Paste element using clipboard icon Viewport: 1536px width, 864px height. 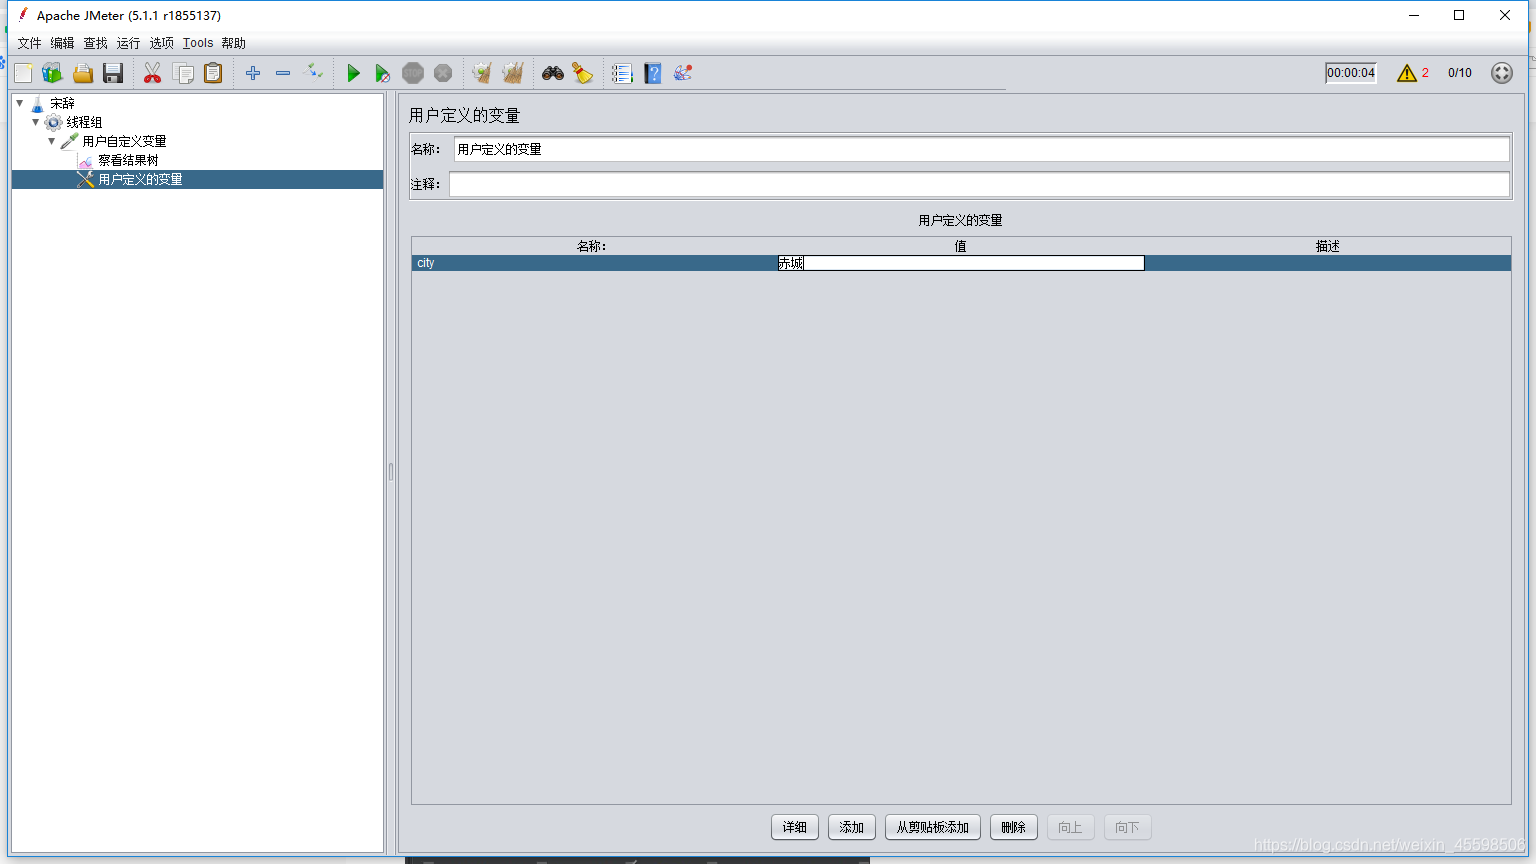(213, 73)
